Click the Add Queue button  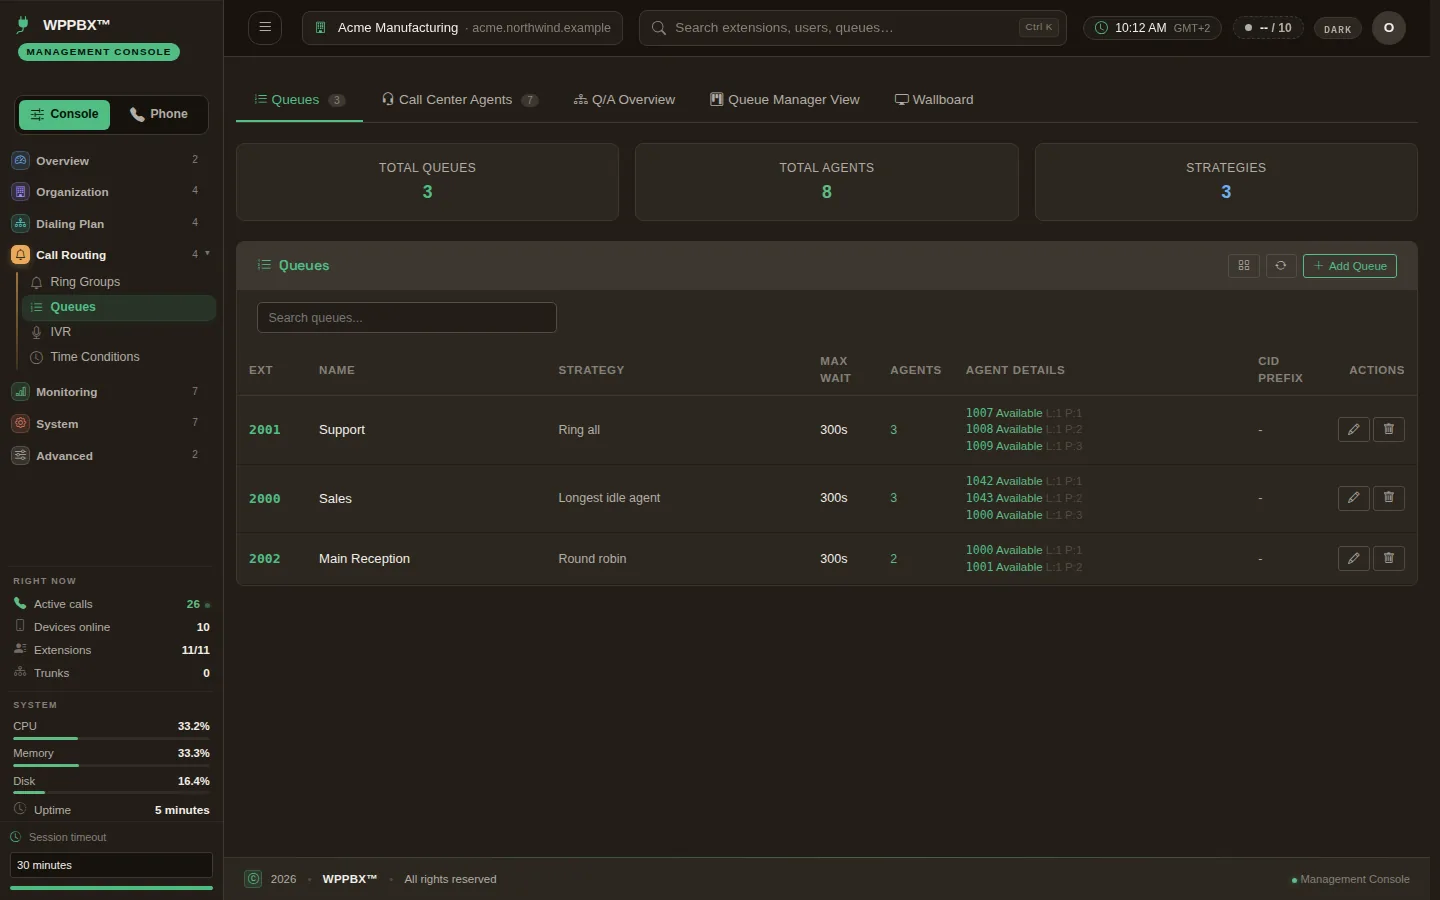coord(1350,266)
